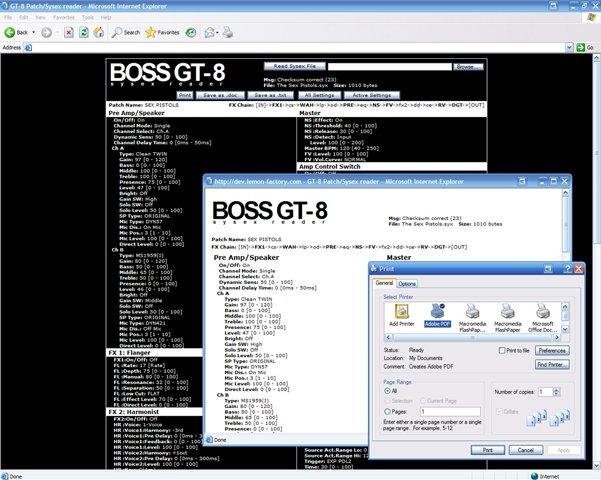
Task: Open the Favorites menu
Action: tap(64, 17)
